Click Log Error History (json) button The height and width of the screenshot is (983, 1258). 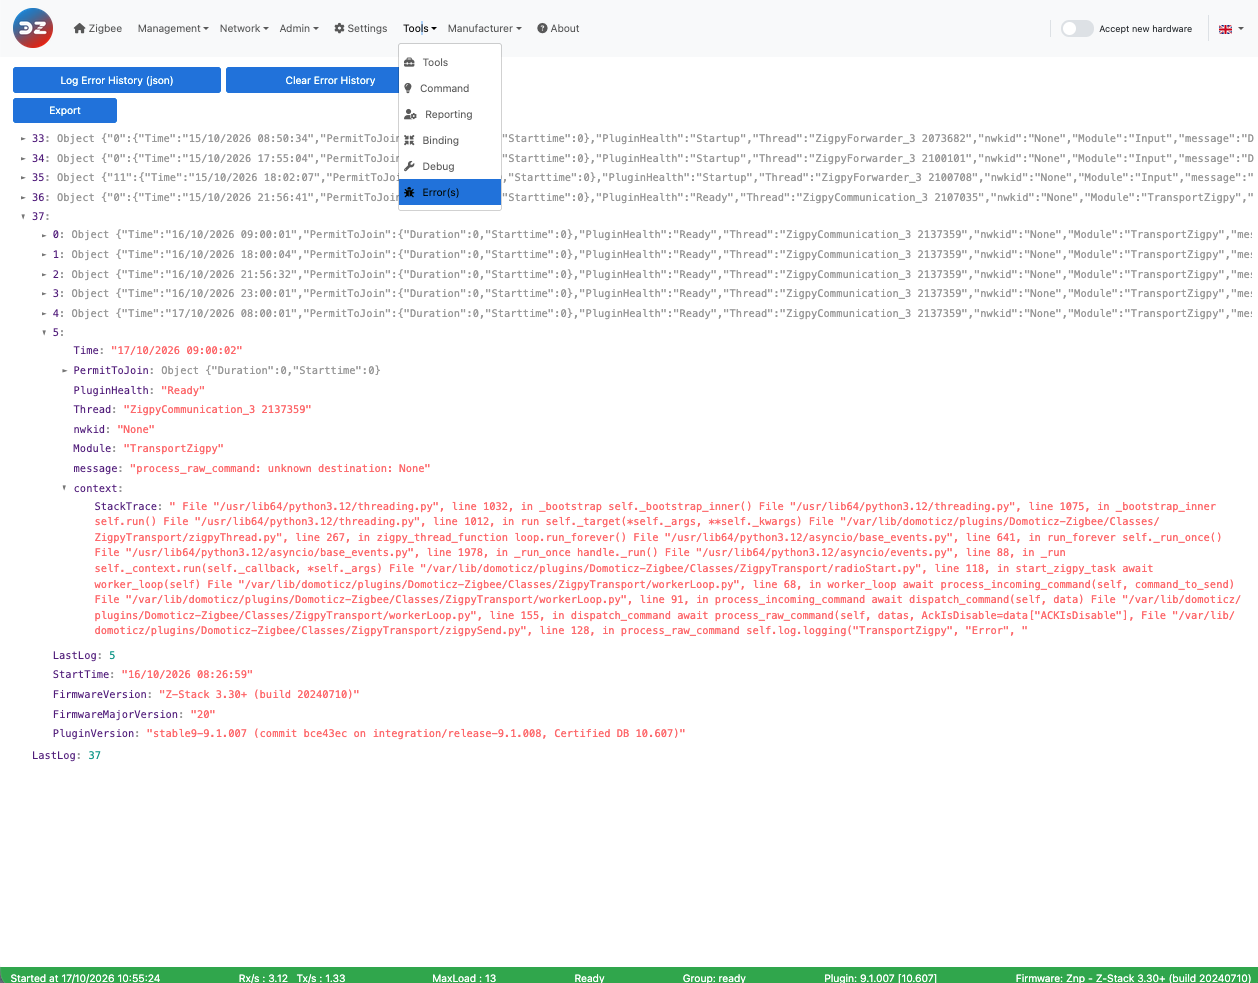[117, 80]
